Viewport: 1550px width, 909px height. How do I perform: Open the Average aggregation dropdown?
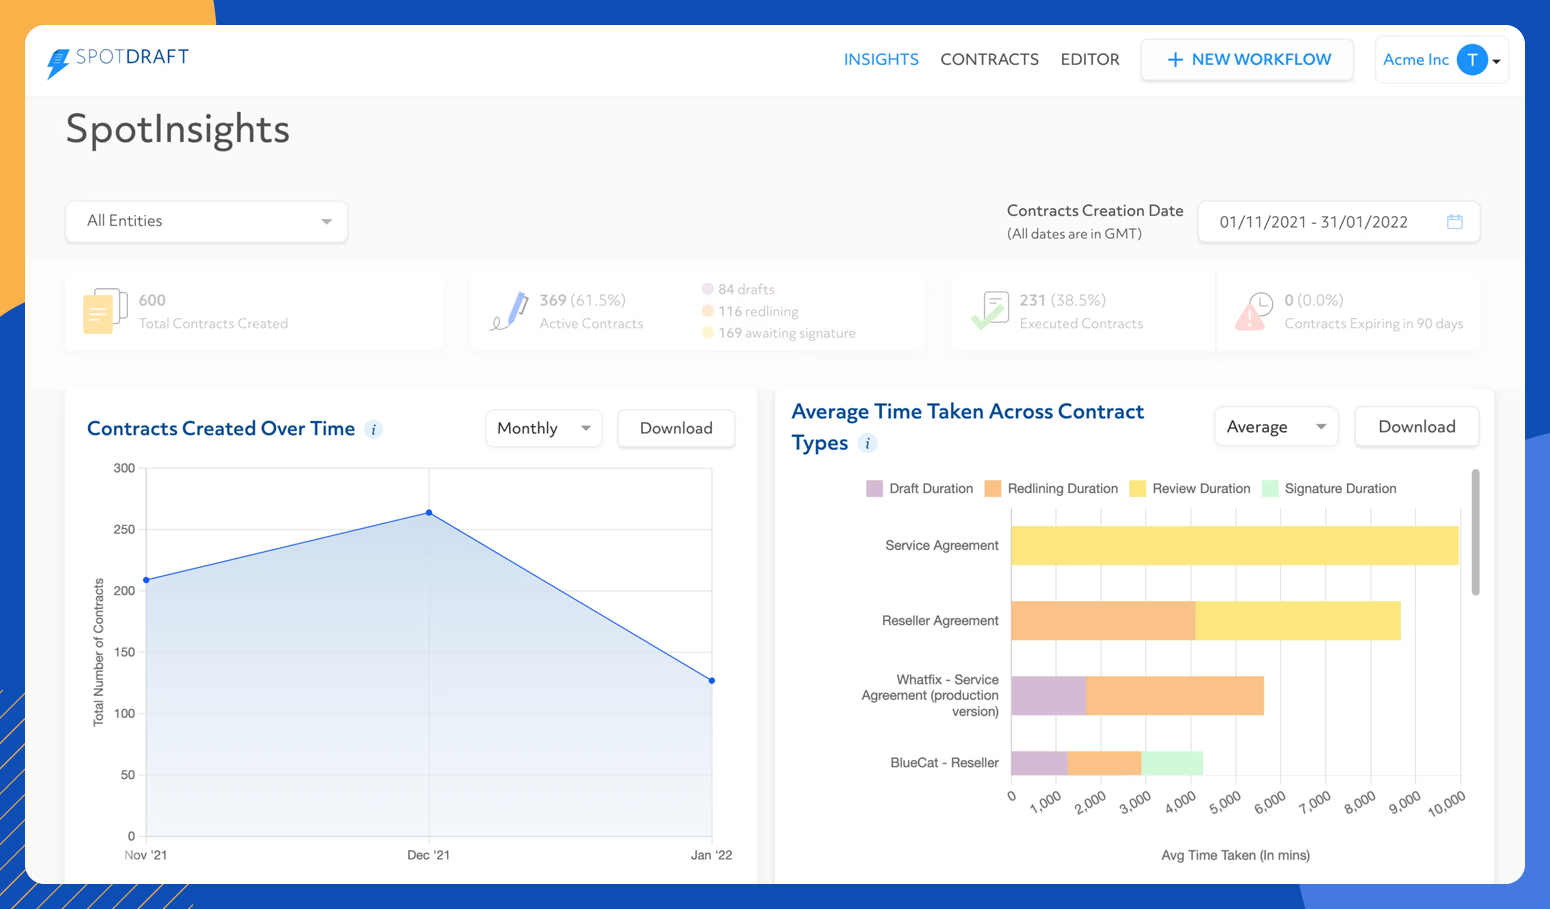click(1277, 426)
